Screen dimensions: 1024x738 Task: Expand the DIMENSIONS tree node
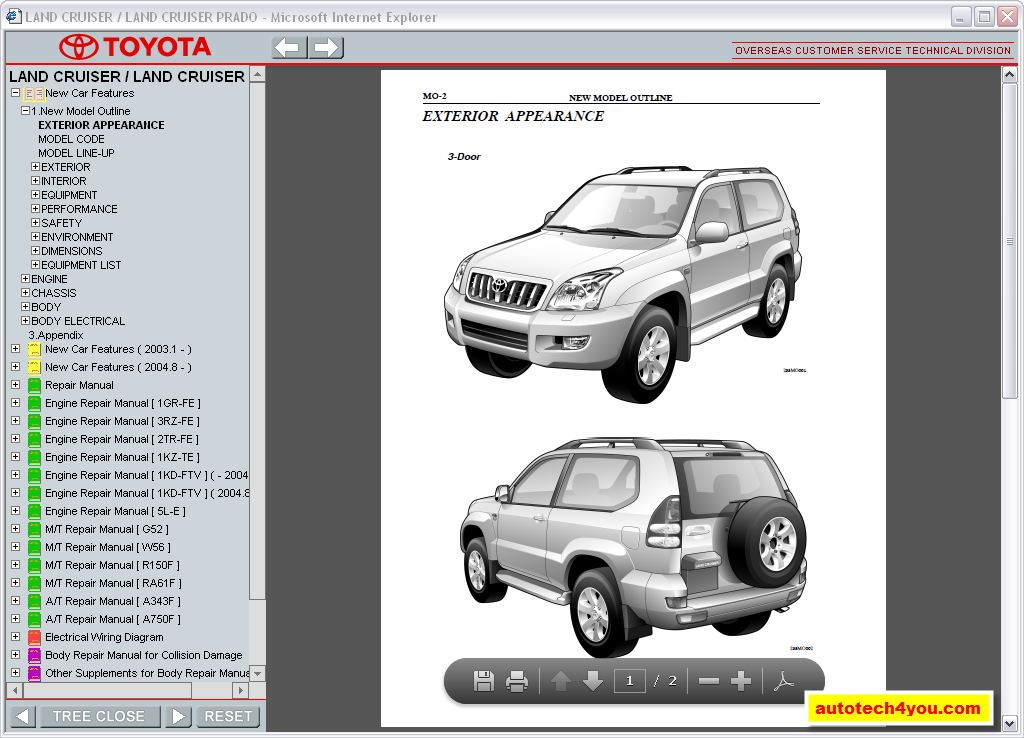coord(35,251)
